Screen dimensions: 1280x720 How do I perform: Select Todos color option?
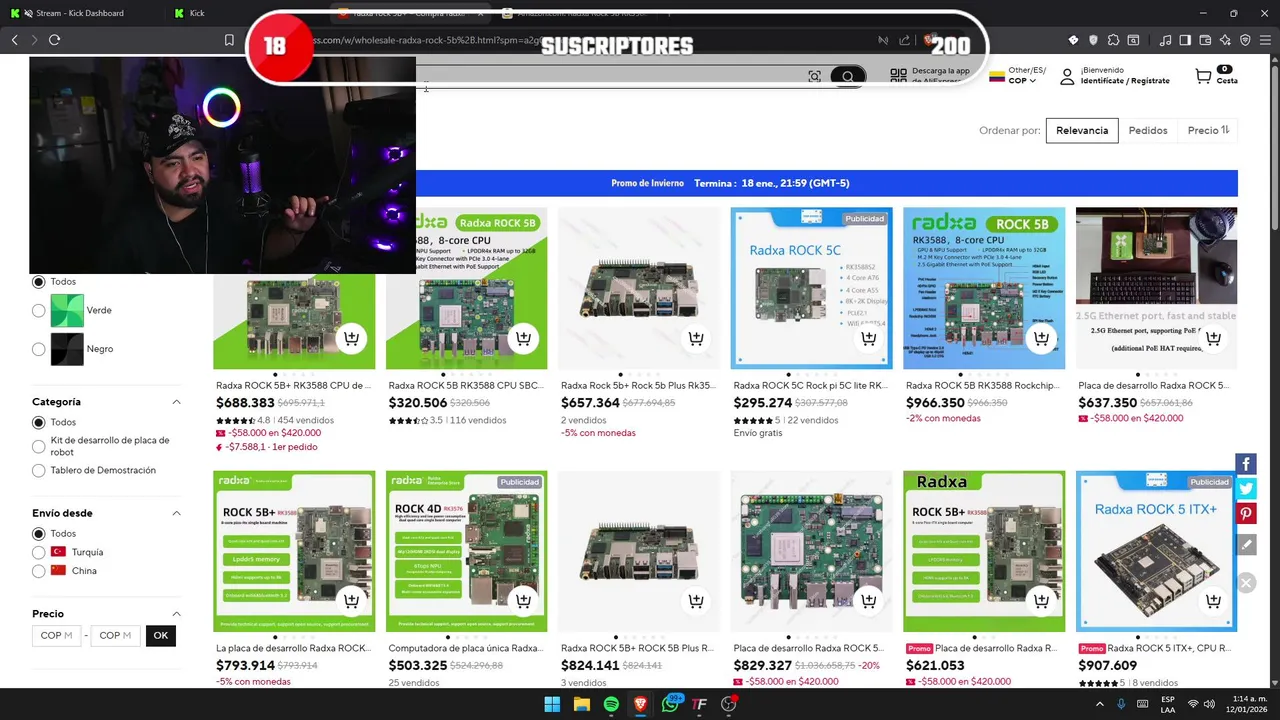coord(39,282)
